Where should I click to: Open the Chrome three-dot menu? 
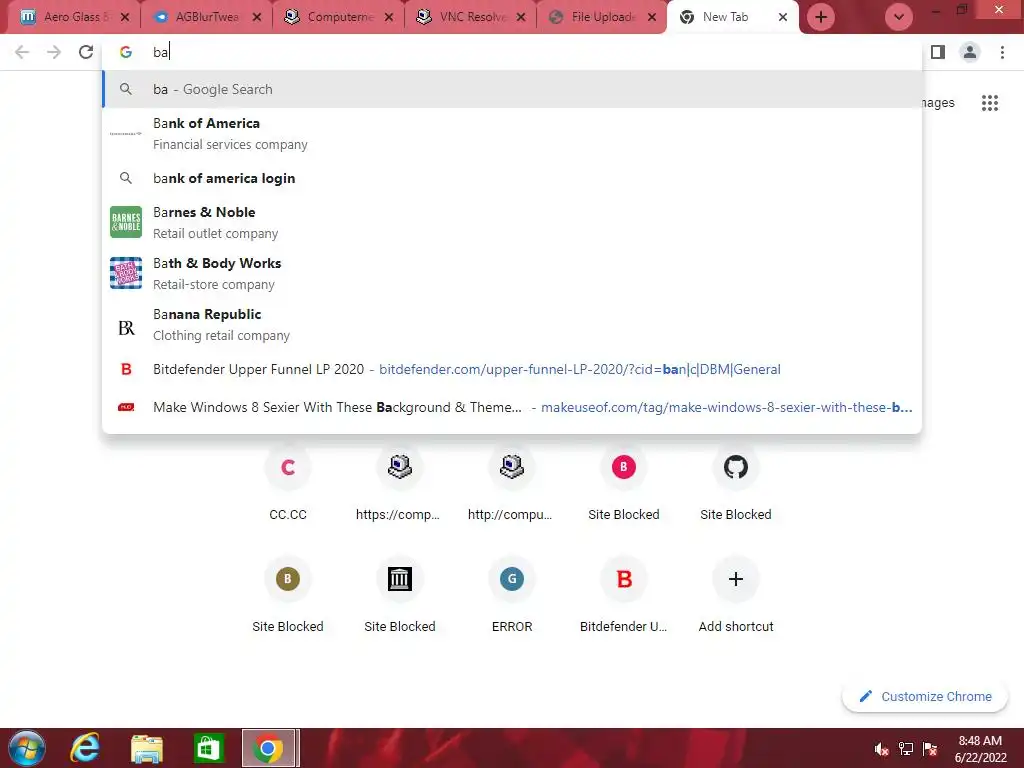coord(1002,52)
